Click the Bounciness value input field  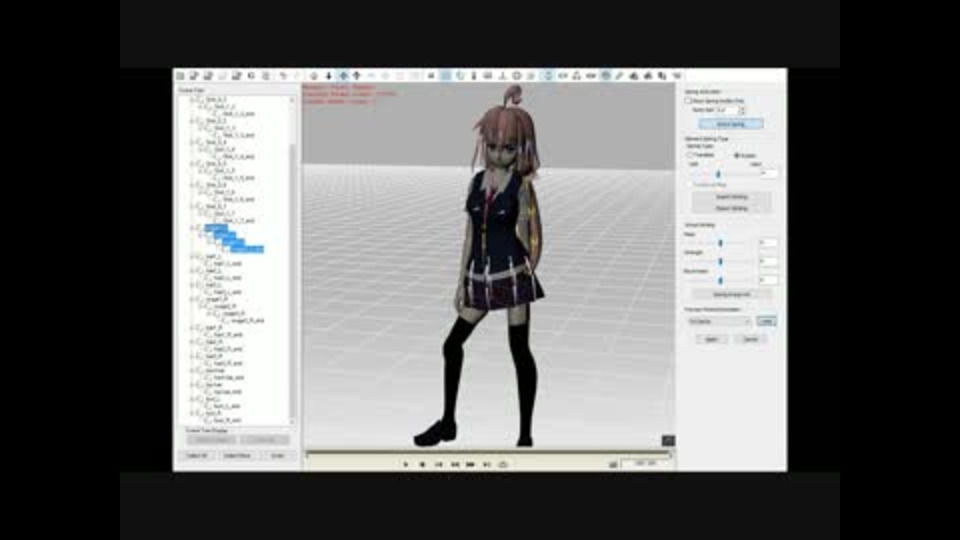(768, 280)
